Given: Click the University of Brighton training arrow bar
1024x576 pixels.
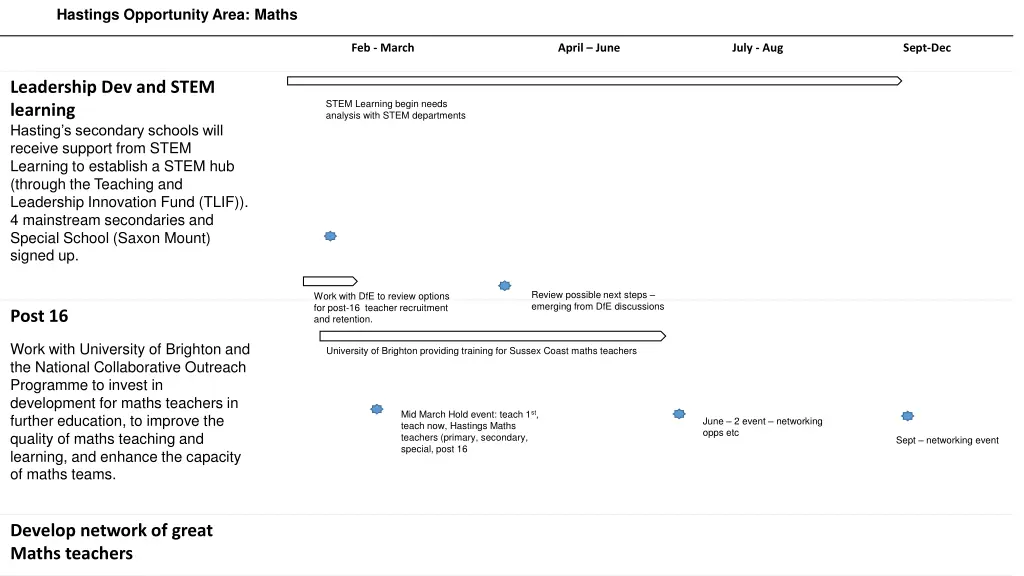Looking at the screenshot, I should coord(492,336).
